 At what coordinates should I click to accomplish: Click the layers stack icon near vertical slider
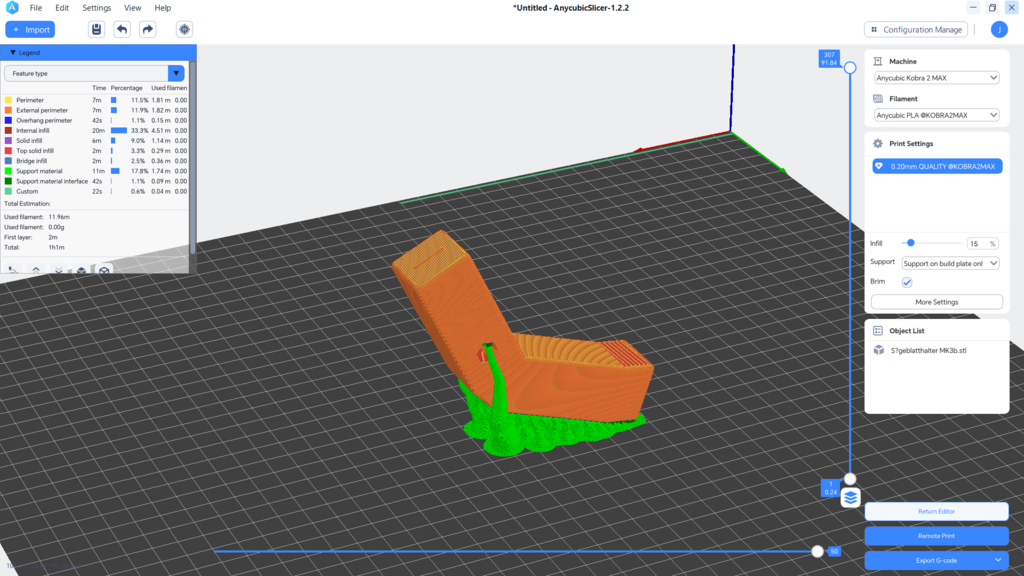[x=850, y=497]
